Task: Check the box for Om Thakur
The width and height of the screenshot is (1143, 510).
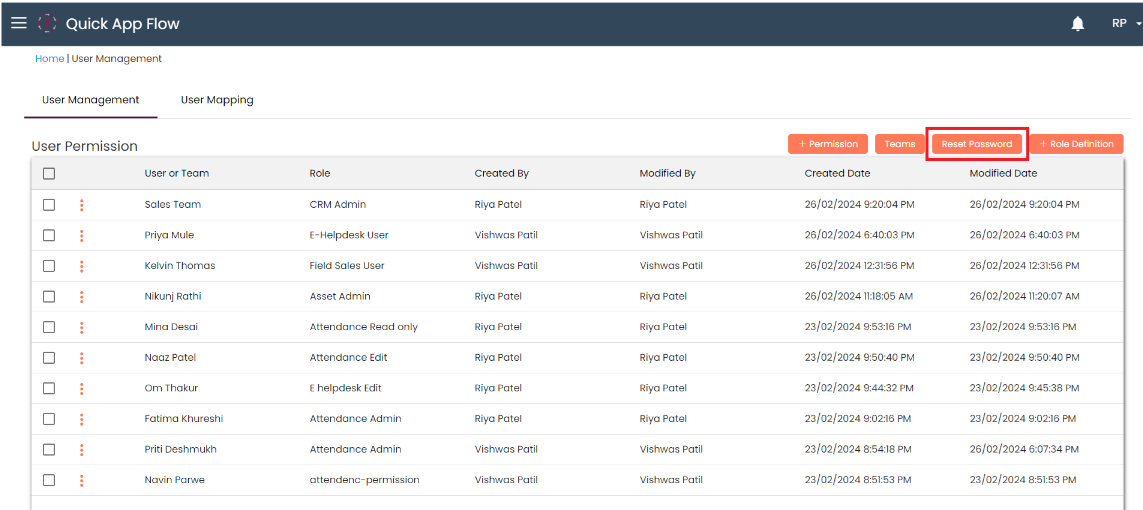Action: pos(49,388)
